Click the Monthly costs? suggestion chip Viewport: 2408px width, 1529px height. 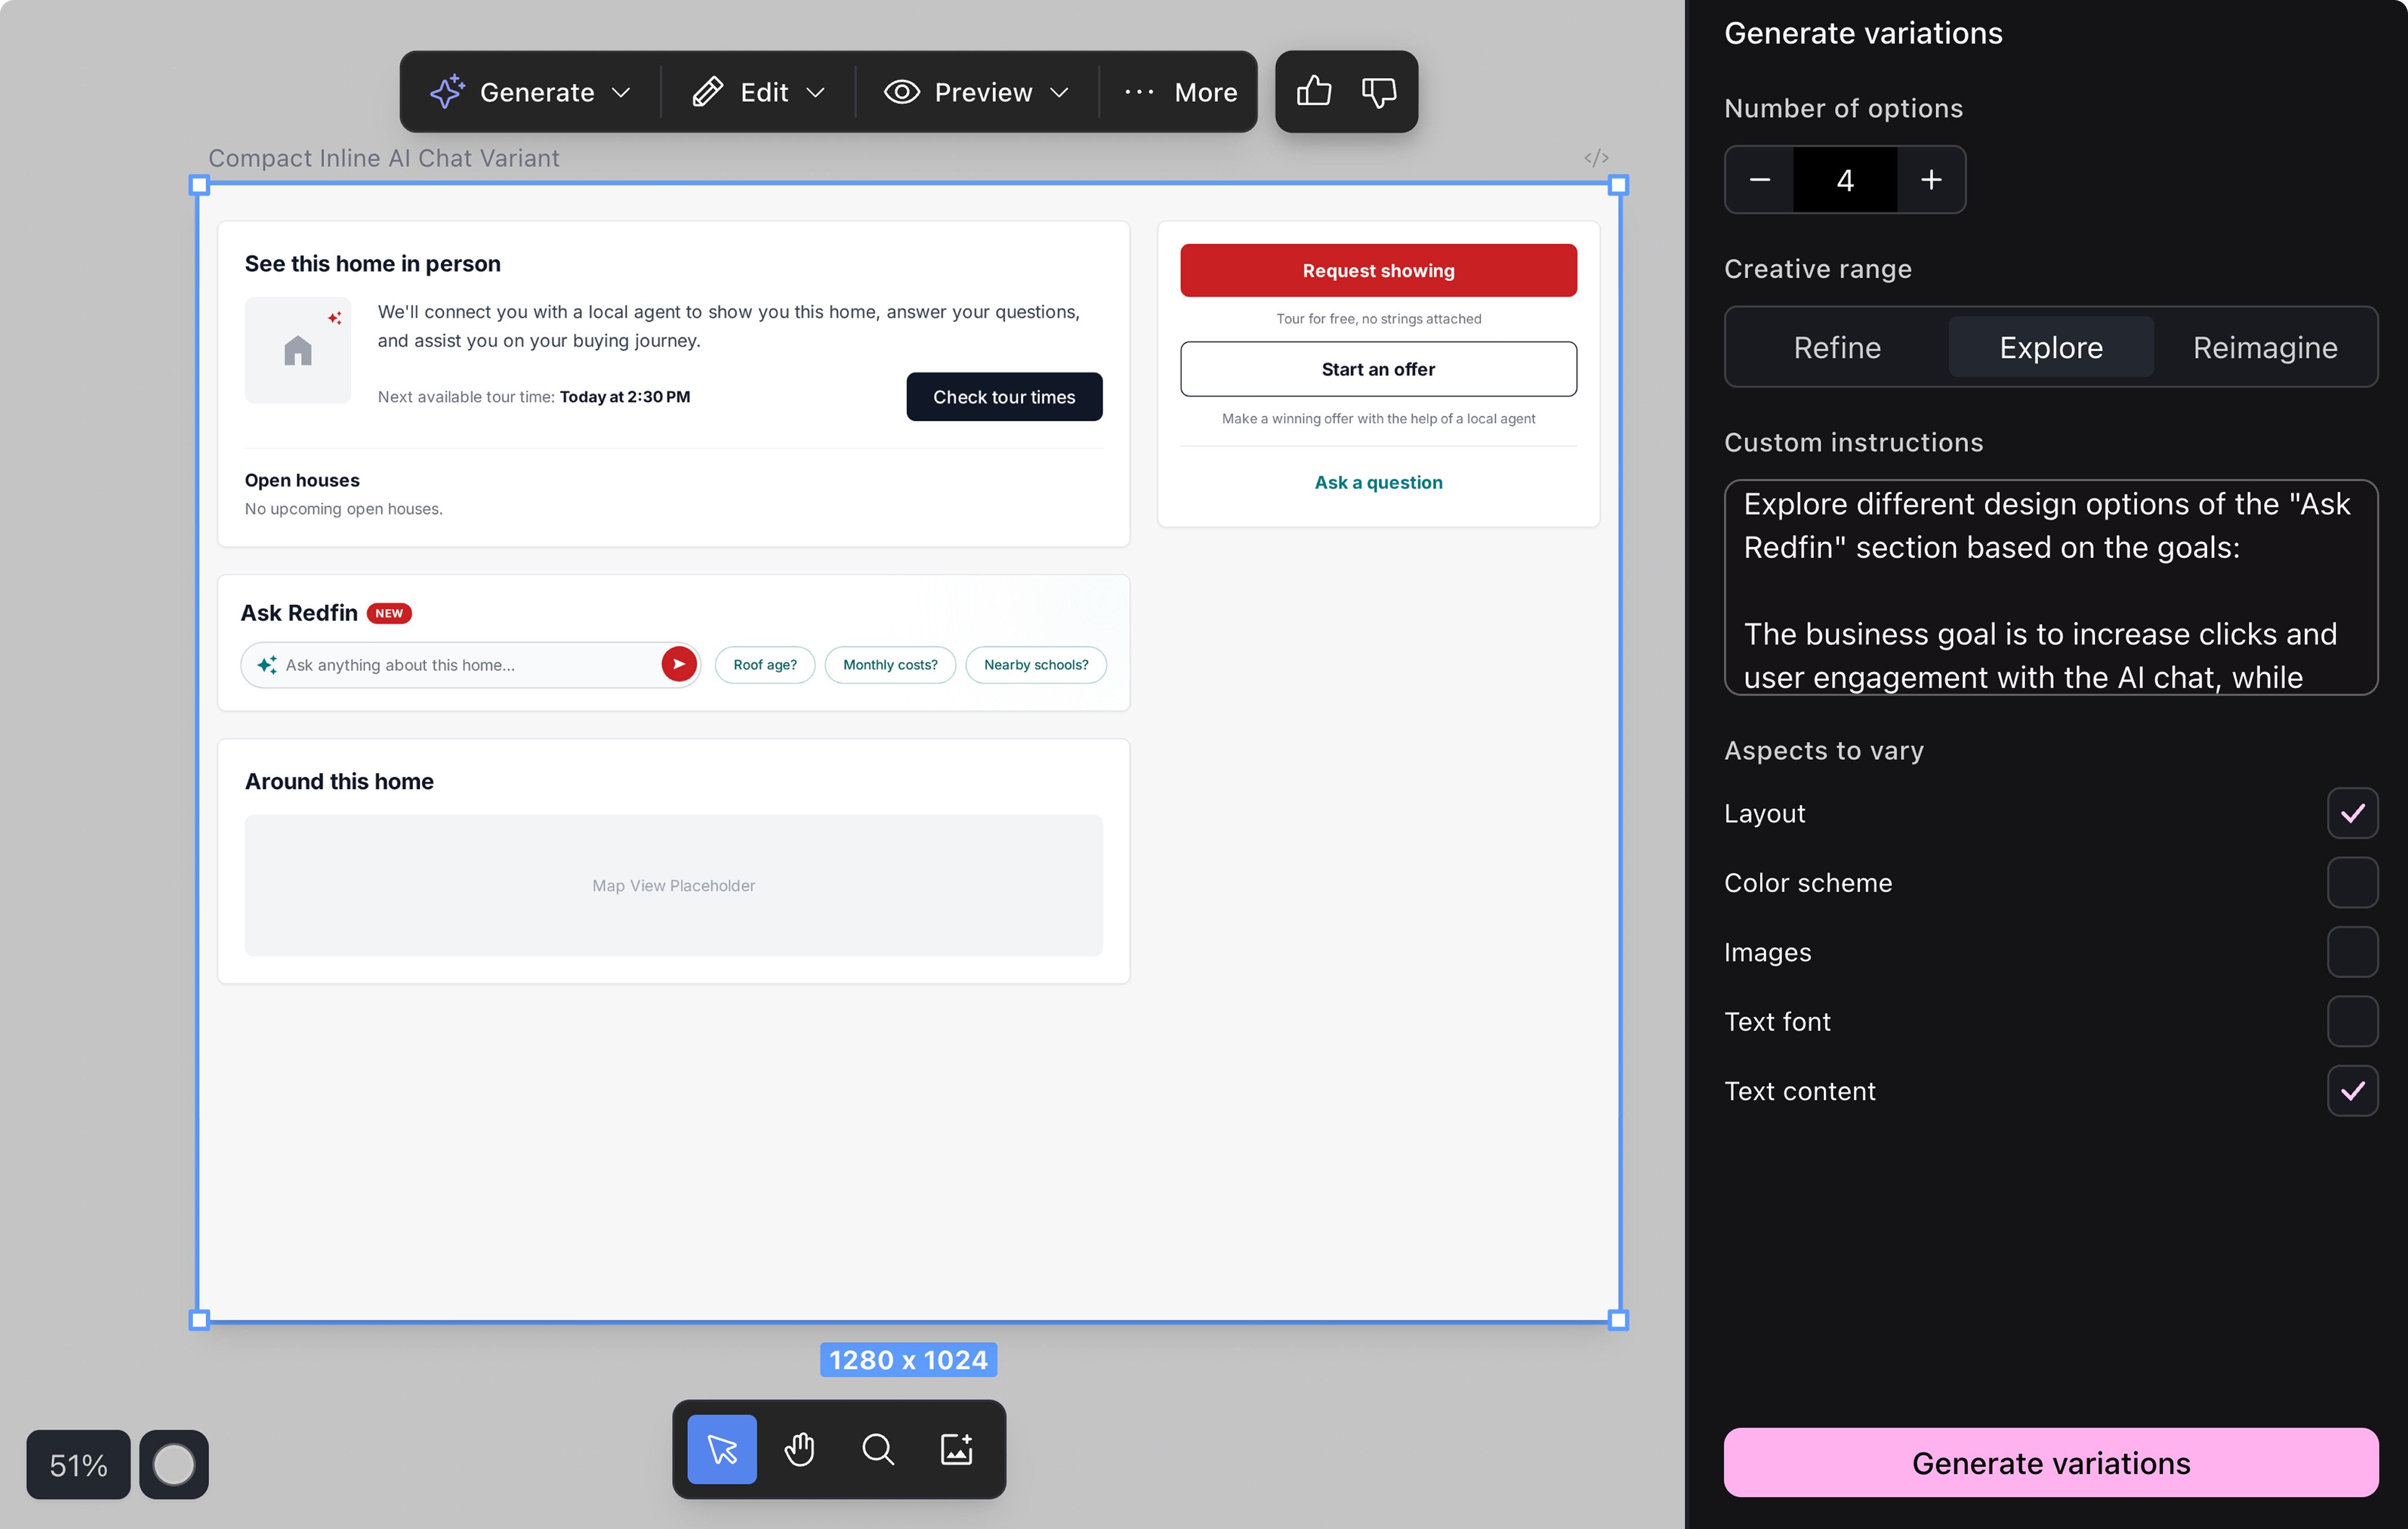890,665
